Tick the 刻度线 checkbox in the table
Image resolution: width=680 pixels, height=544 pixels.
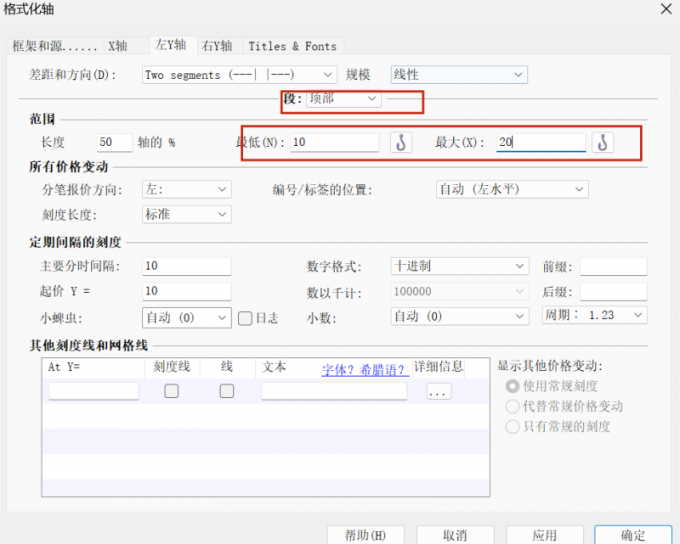172,391
